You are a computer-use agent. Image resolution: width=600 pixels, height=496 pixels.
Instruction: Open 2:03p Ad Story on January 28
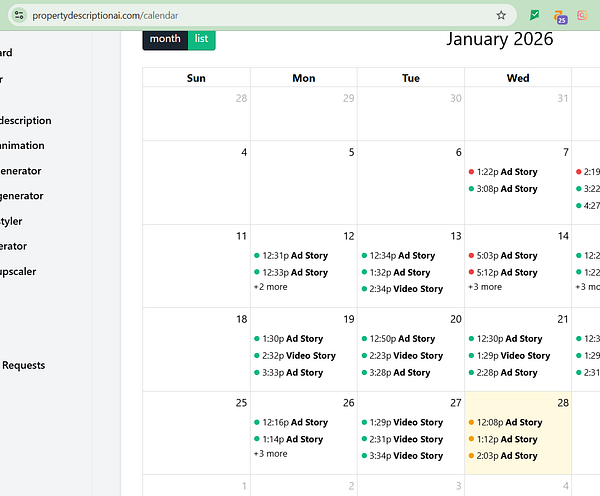point(503,456)
